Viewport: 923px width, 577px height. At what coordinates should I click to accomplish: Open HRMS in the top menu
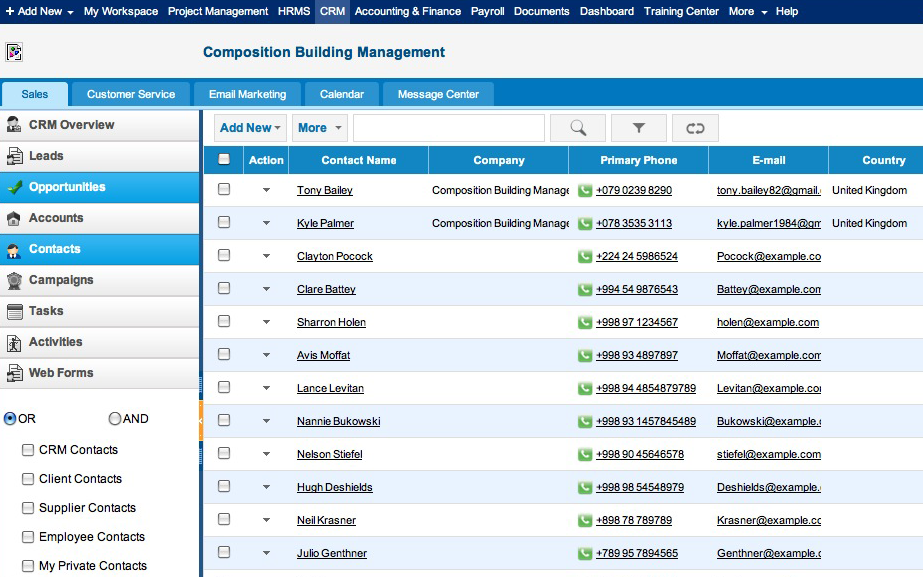click(294, 11)
